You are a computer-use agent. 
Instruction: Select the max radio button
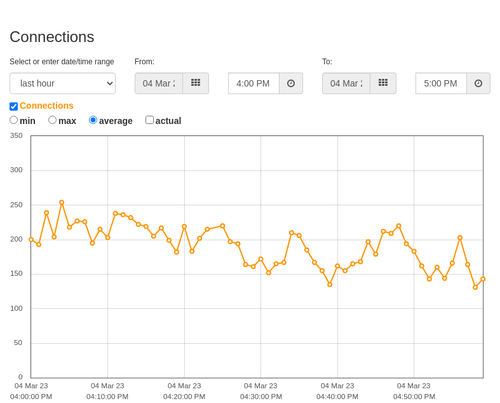[x=52, y=120]
